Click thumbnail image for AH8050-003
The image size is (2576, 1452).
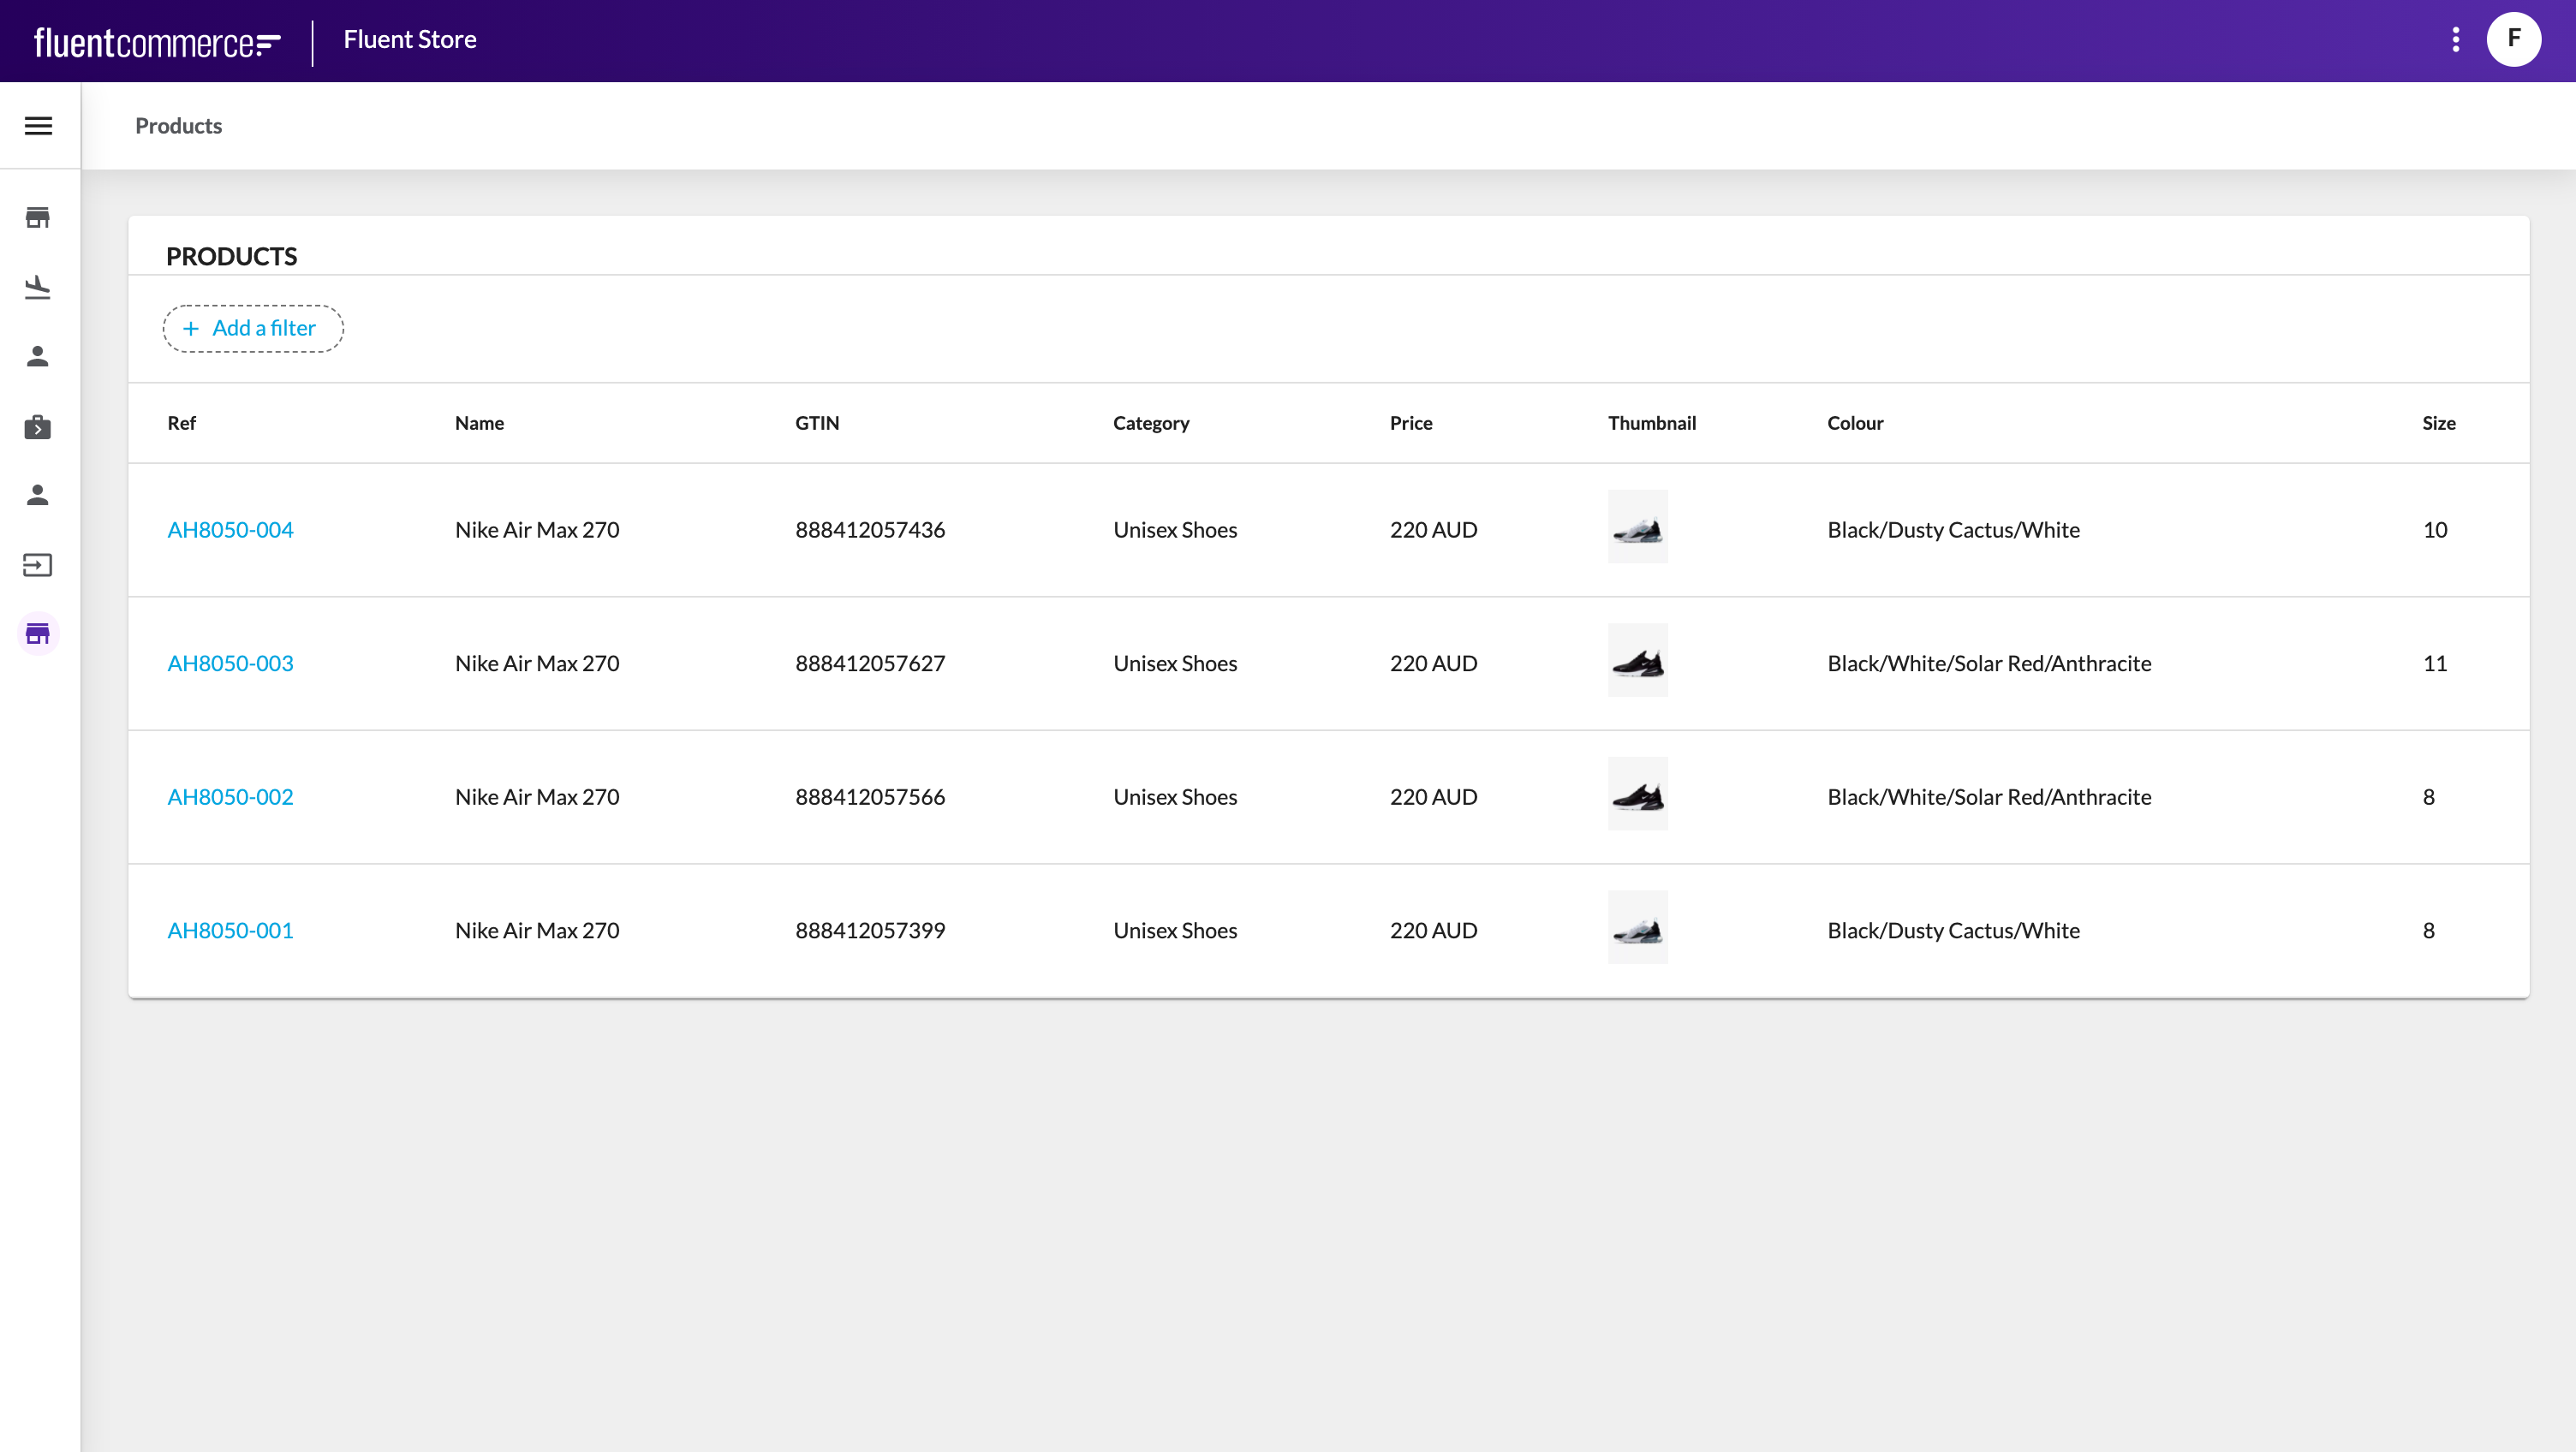[x=1638, y=662]
